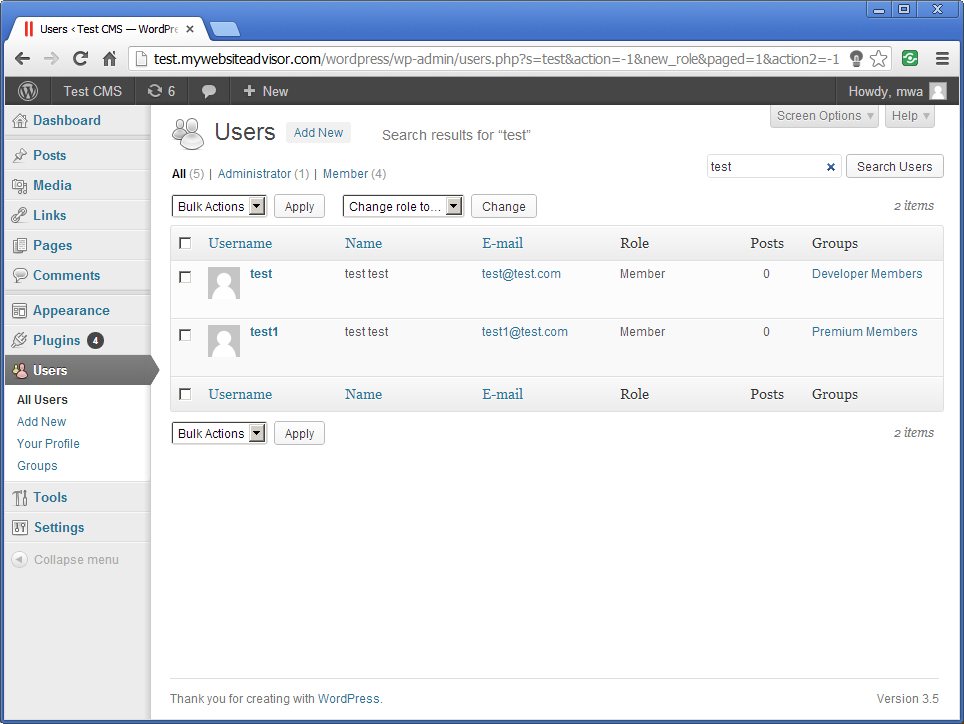Click the Premium Members group link

[864, 332]
